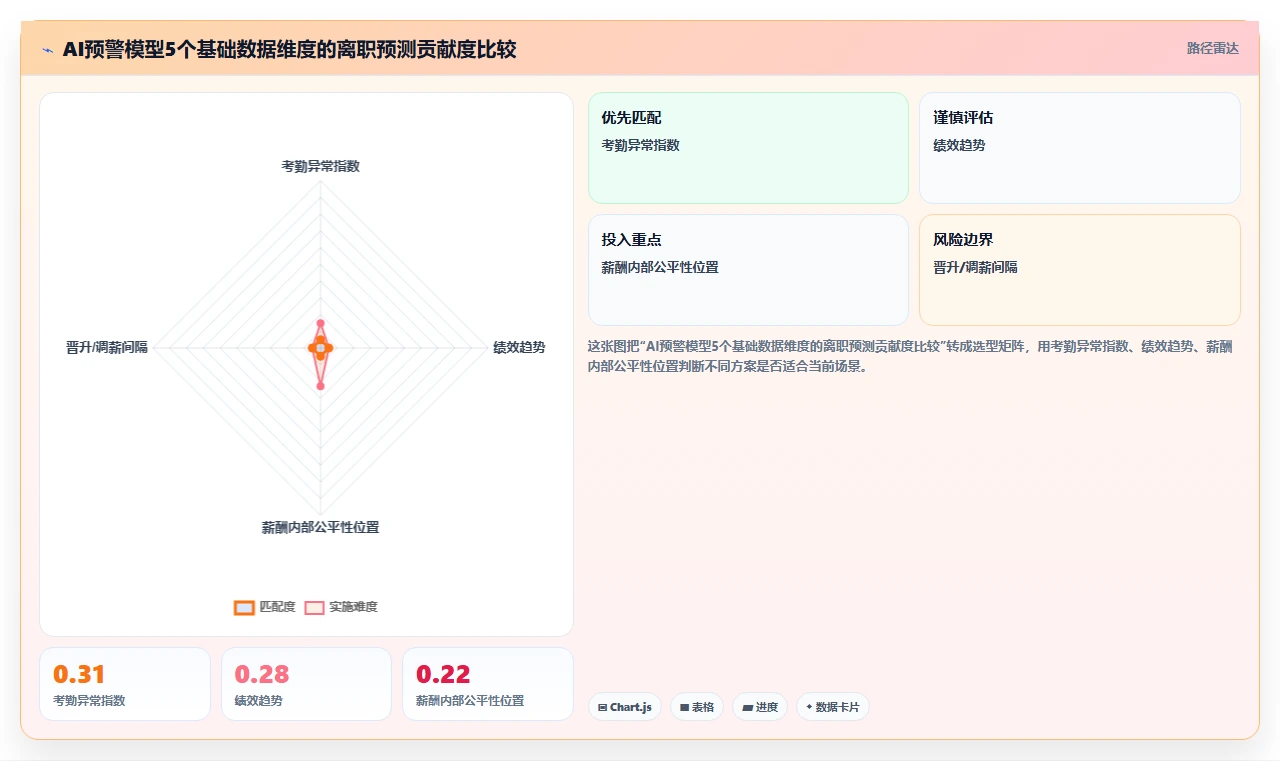Viewport: 1280px width, 761px height.
Task: Open the 投入重点 card
Action: [x=748, y=270]
